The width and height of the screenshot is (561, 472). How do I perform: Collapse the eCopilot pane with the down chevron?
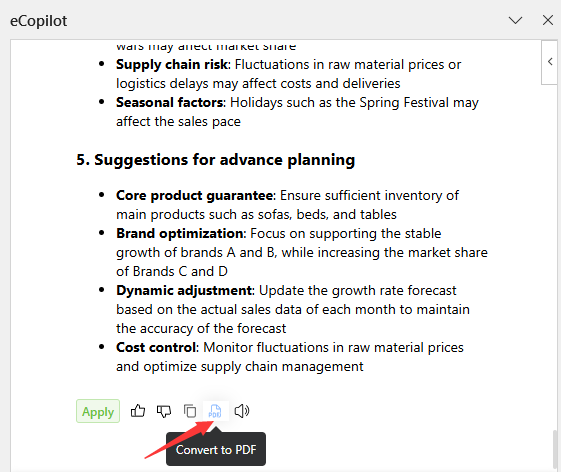[515, 20]
